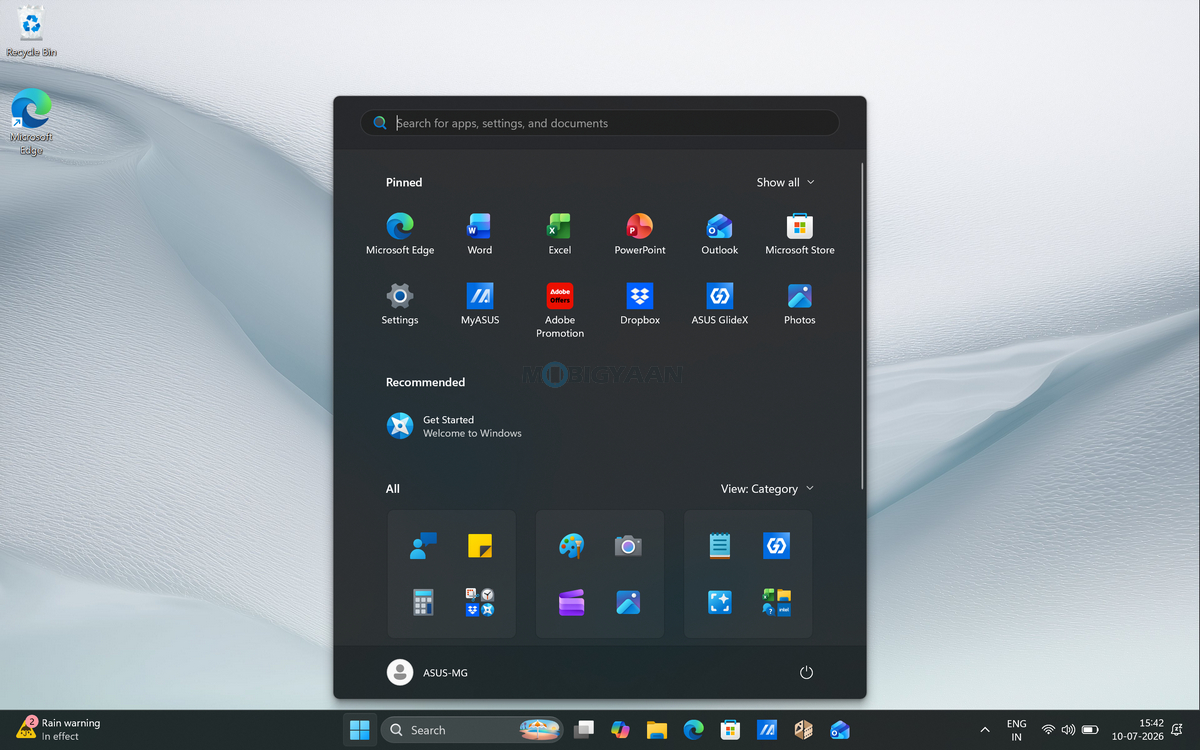Click the Start button on the taskbar
The height and width of the screenshot is (750, 1200).
point(359,730)
